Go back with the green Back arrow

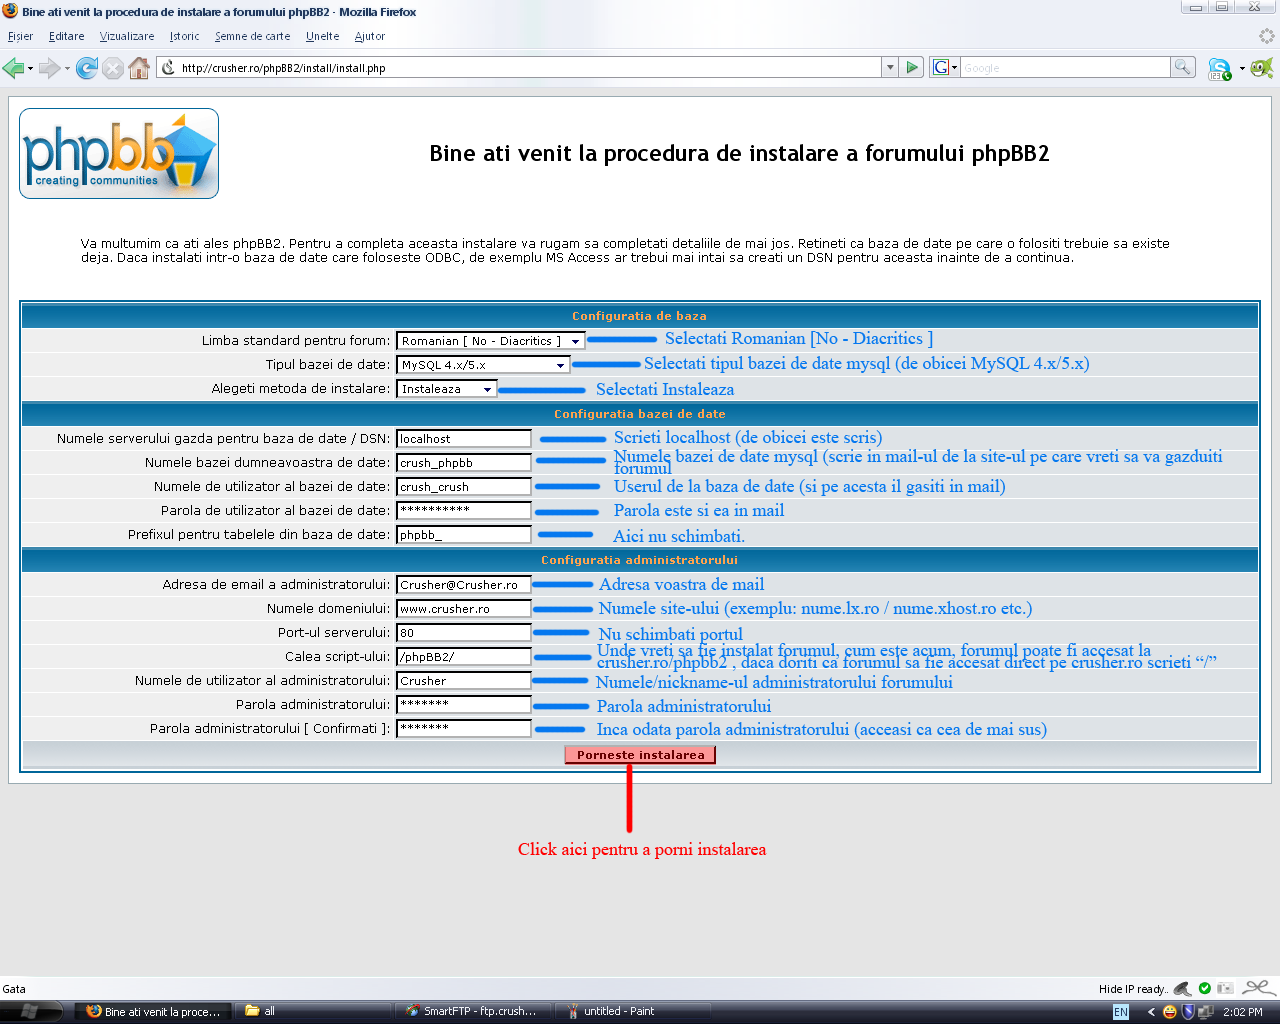coord(13,68)
